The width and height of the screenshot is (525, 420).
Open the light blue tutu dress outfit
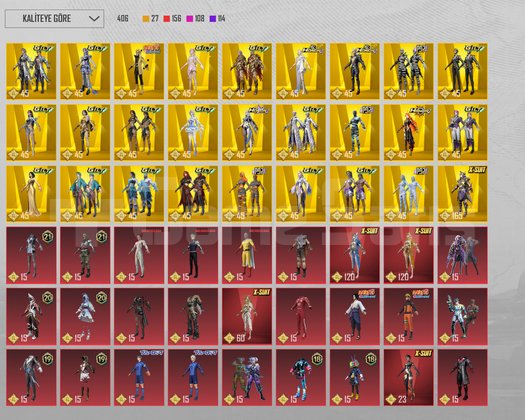[193, 133]
